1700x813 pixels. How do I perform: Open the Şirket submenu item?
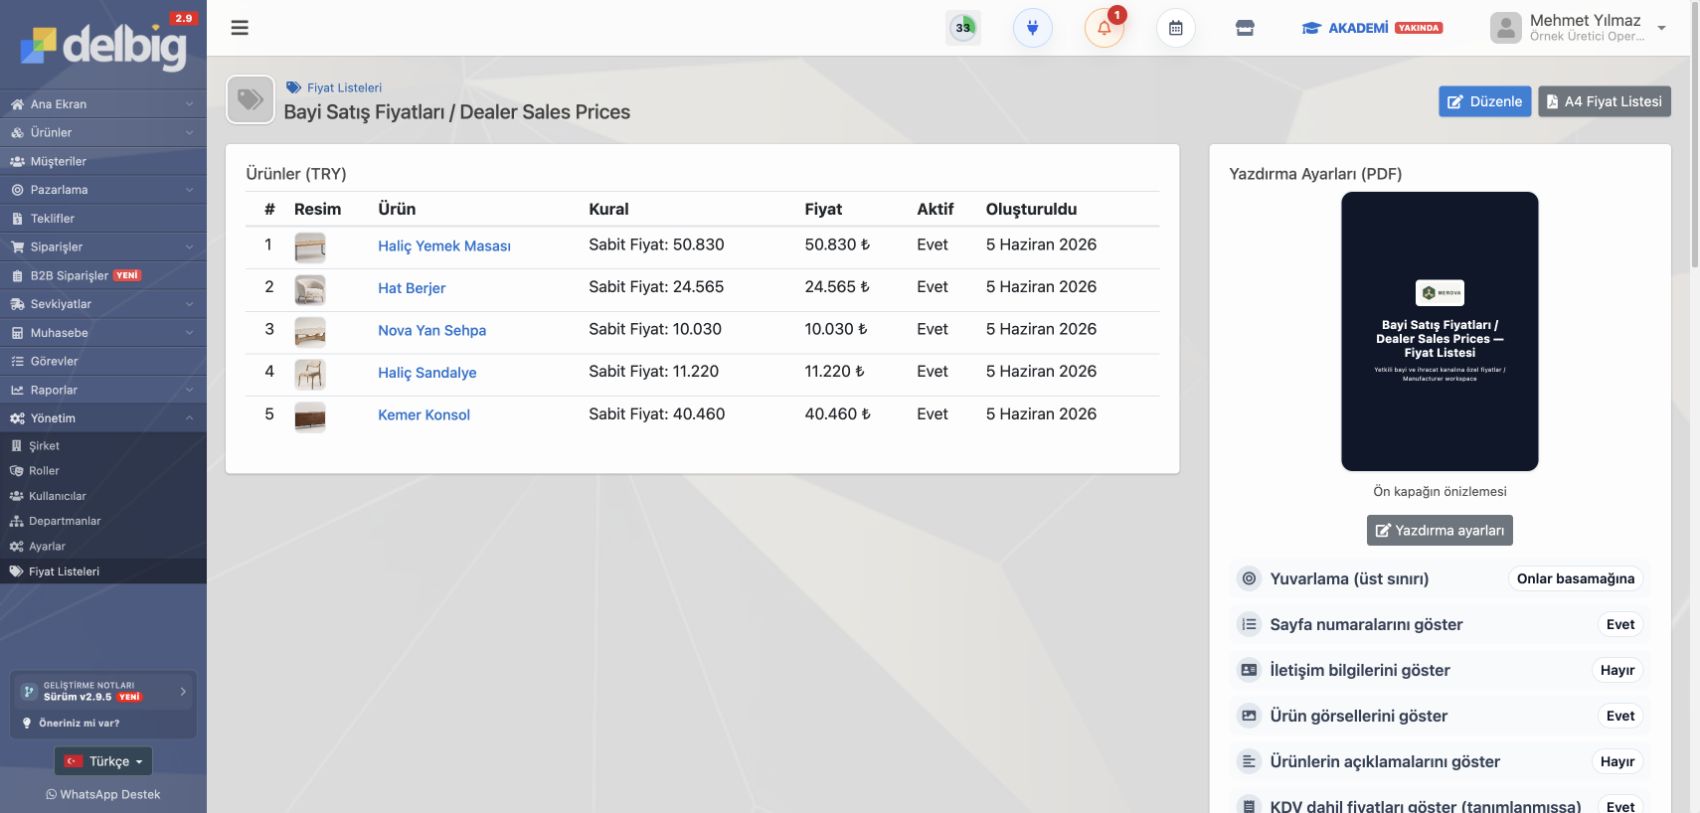[103, 446]
